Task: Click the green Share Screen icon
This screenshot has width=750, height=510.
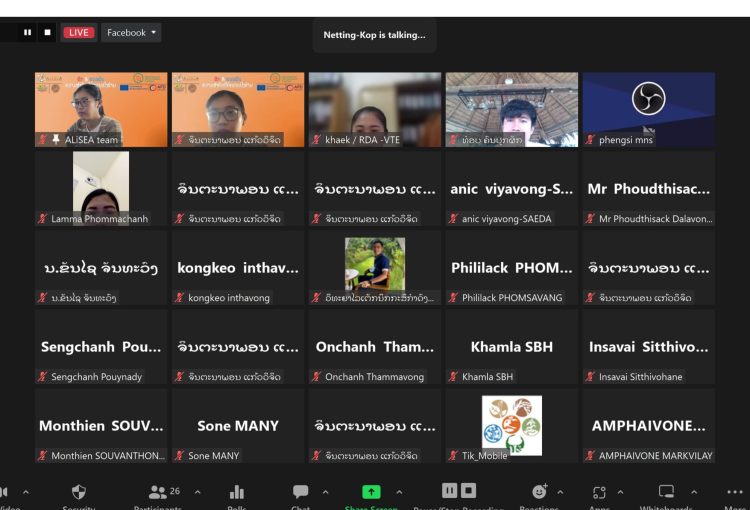Action: click(x=371, y=492)
